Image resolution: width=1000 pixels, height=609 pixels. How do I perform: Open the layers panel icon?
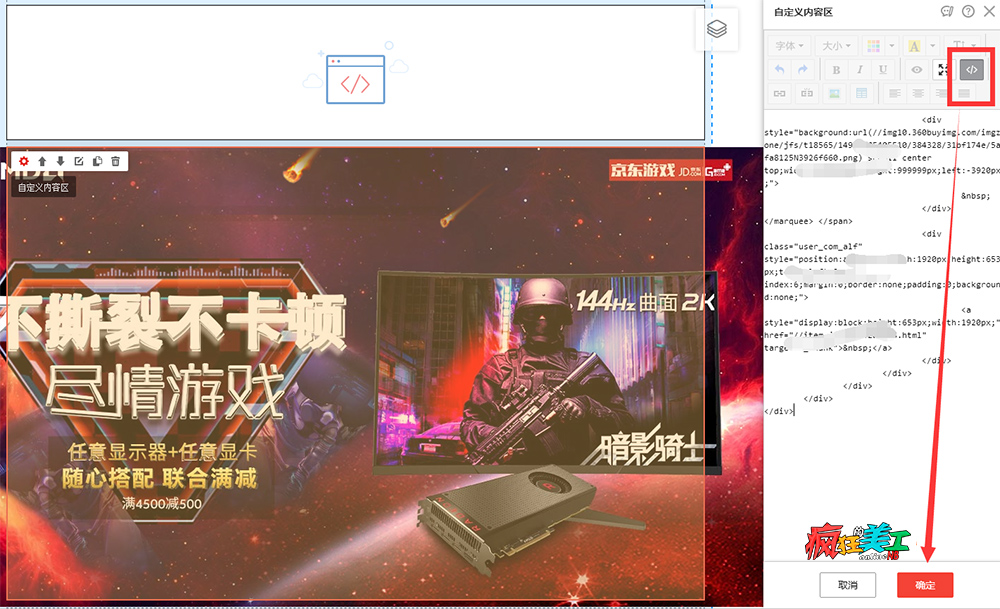[717, 29]
